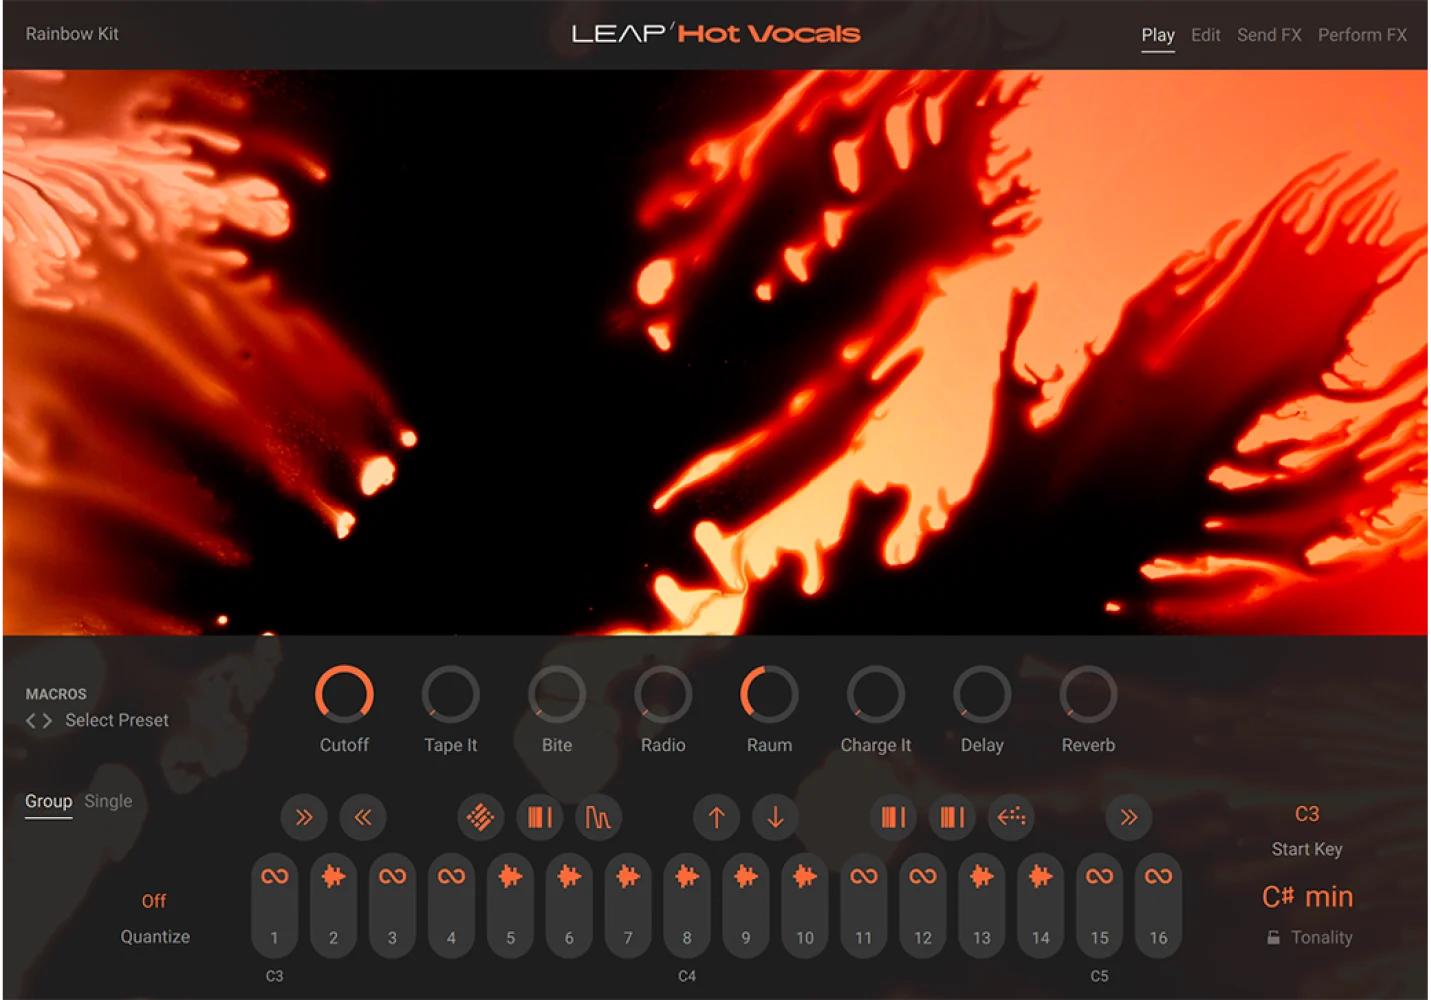Viewport: 1431px width, 1000px height.
Task: Click the Rainbow Kit label
Action: click(x=71, y=33)
